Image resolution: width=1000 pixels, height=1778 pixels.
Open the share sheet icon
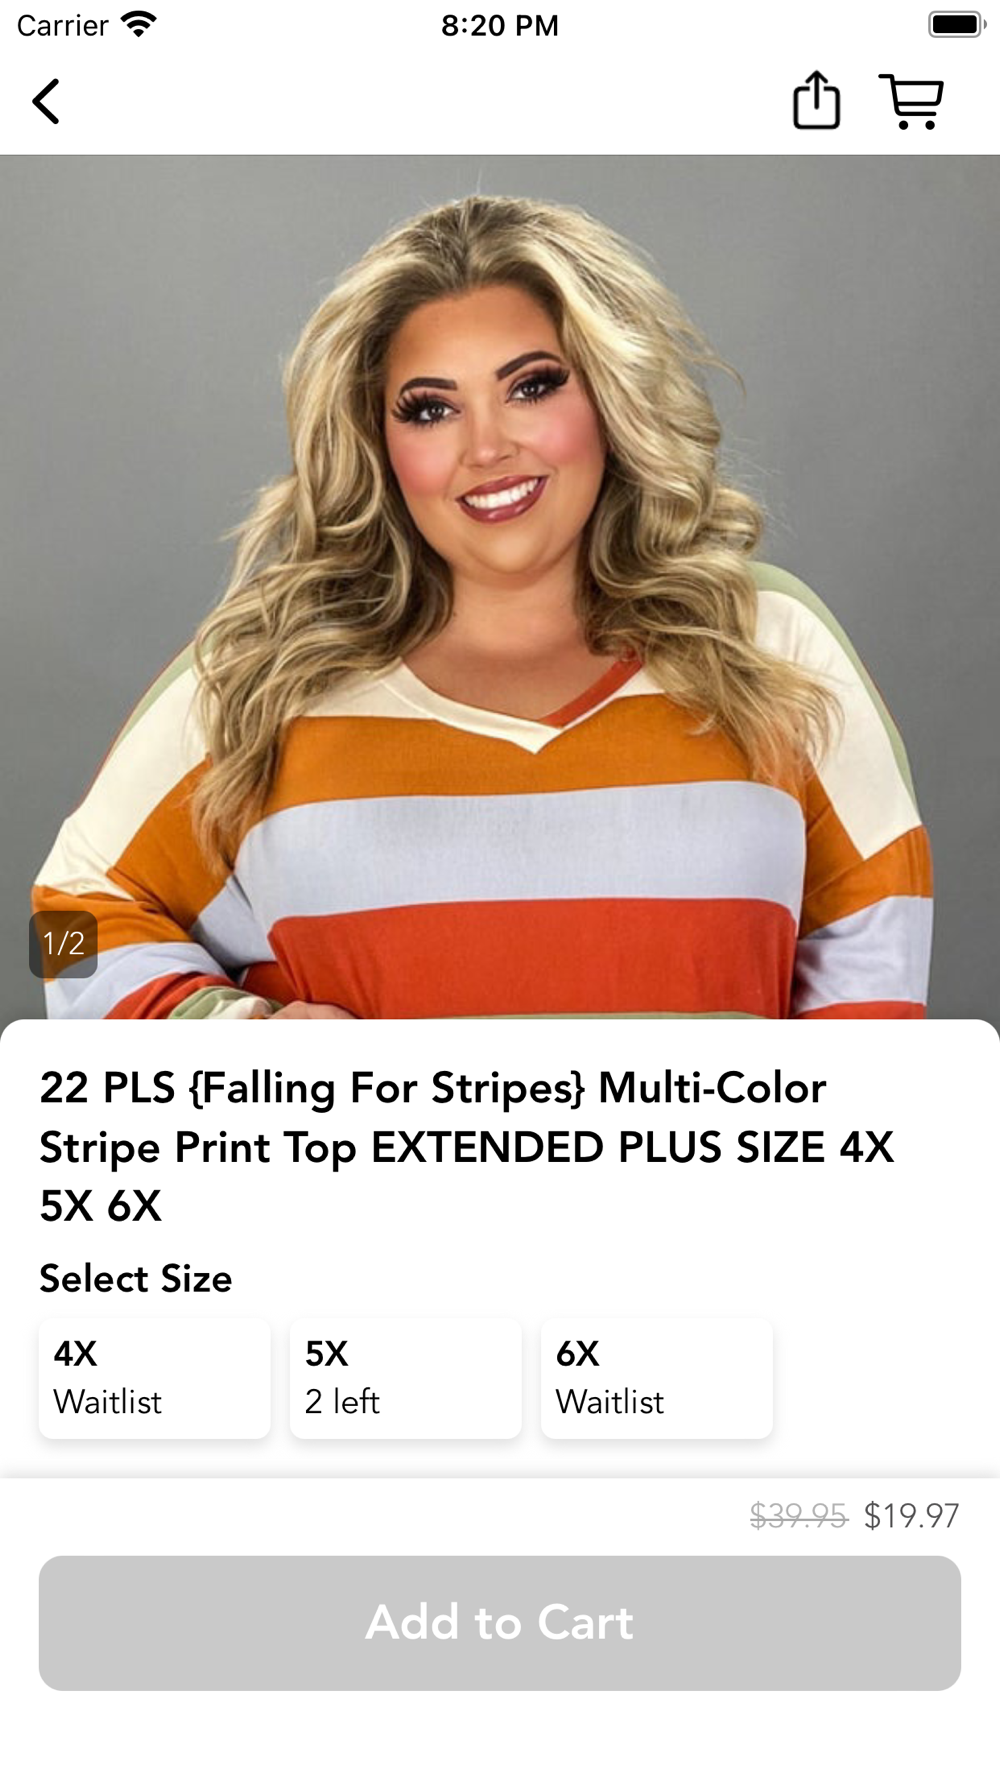point(816,100)
